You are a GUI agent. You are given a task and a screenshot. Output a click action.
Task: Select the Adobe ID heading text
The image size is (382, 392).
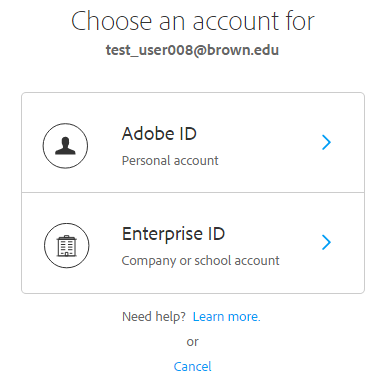tap(159, 134)
